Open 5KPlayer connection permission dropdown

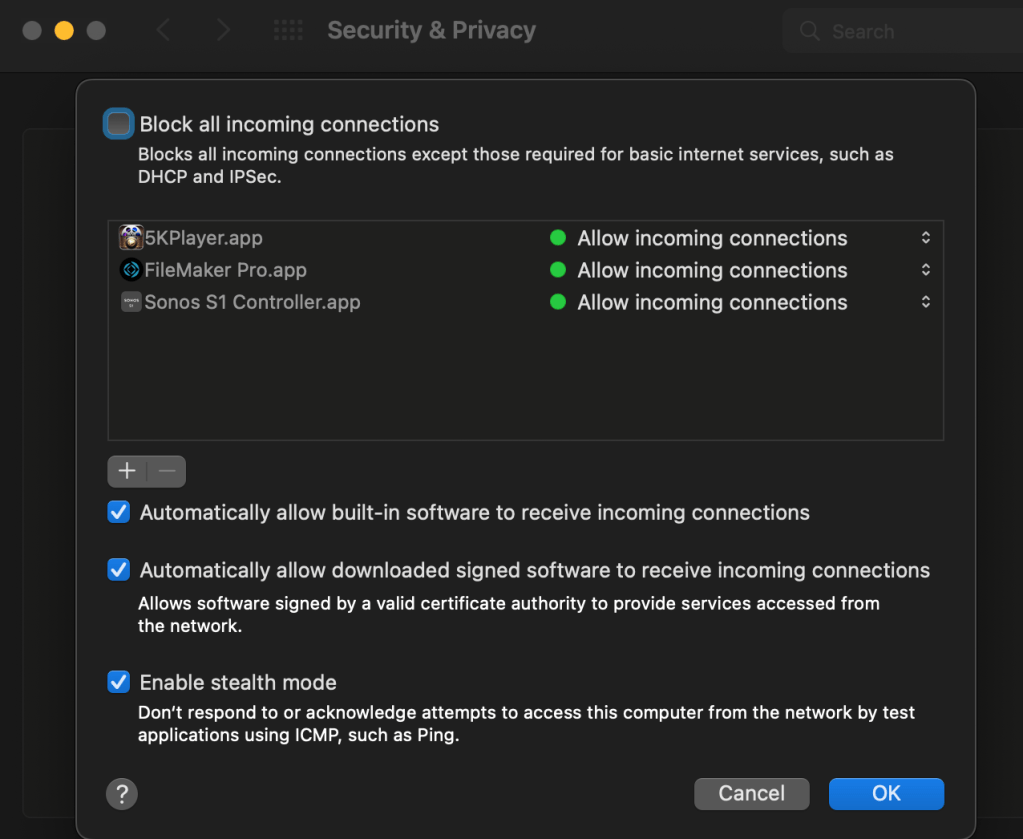[925, 238]
